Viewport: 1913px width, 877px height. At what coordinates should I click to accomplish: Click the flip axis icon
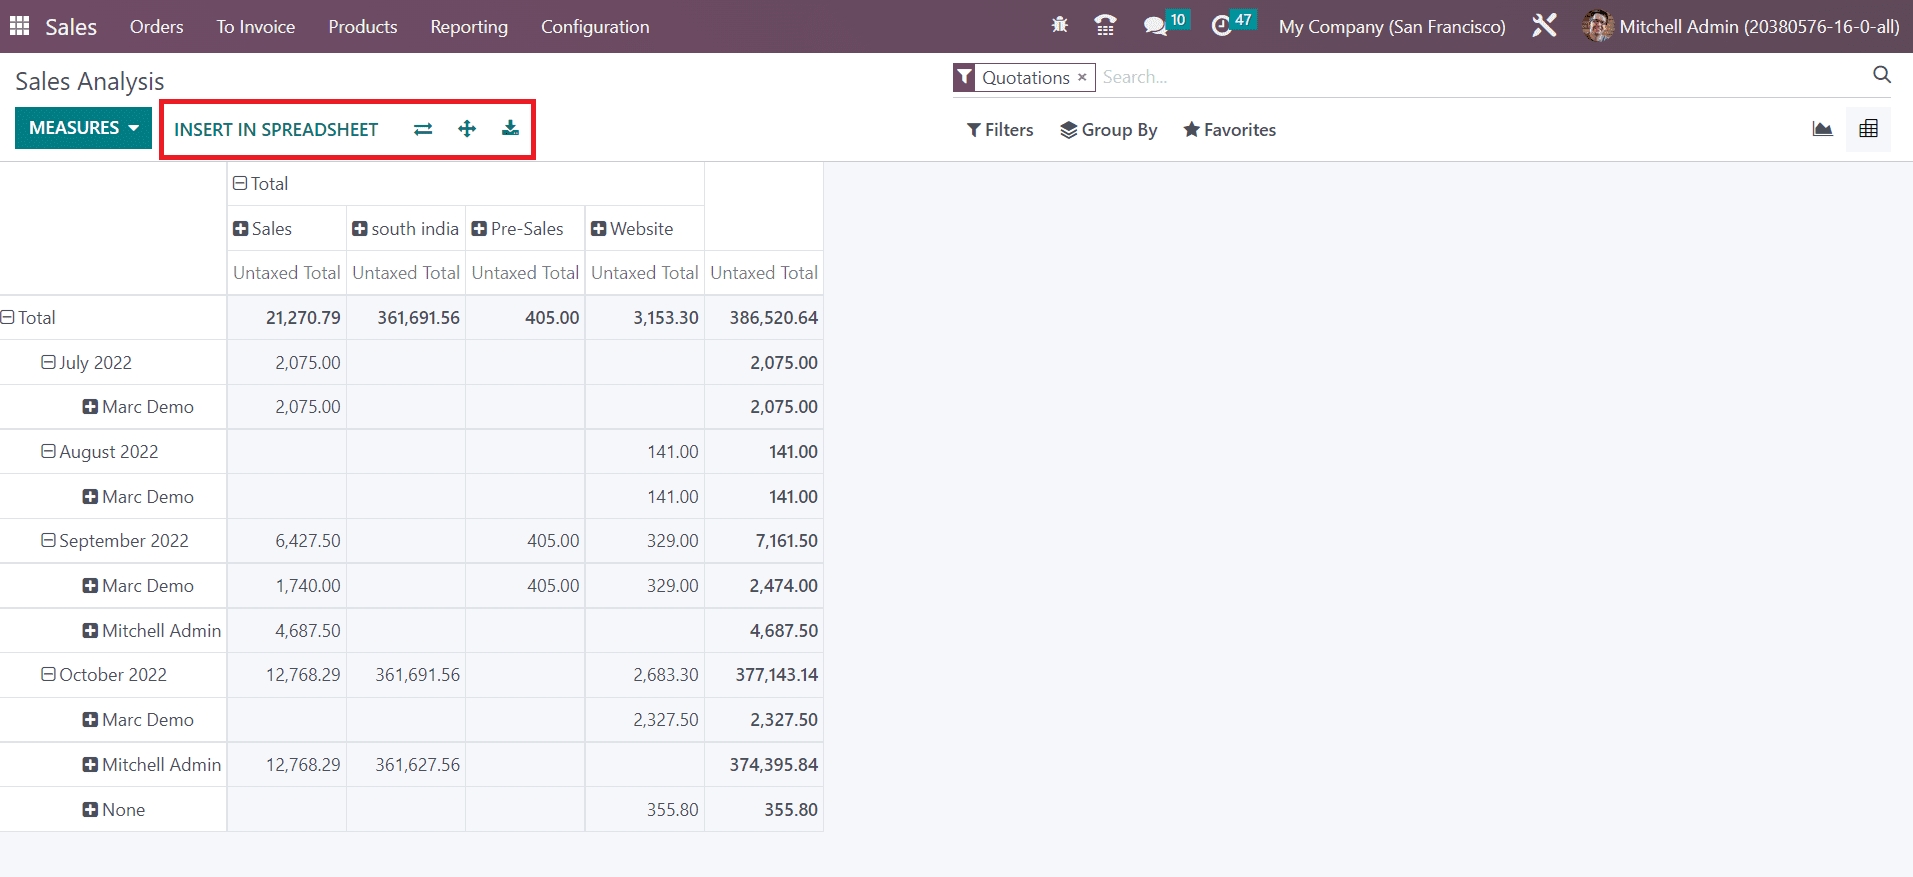423,129
